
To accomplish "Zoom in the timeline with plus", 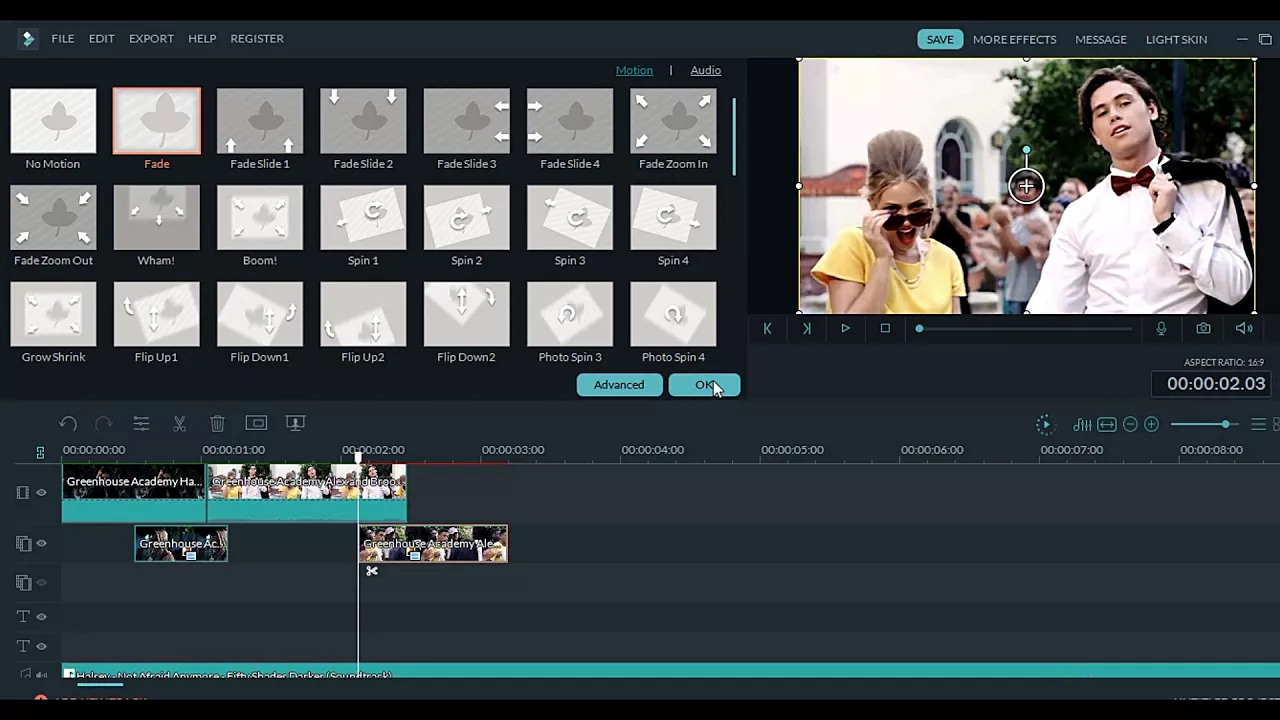I will click(1151, 425).
